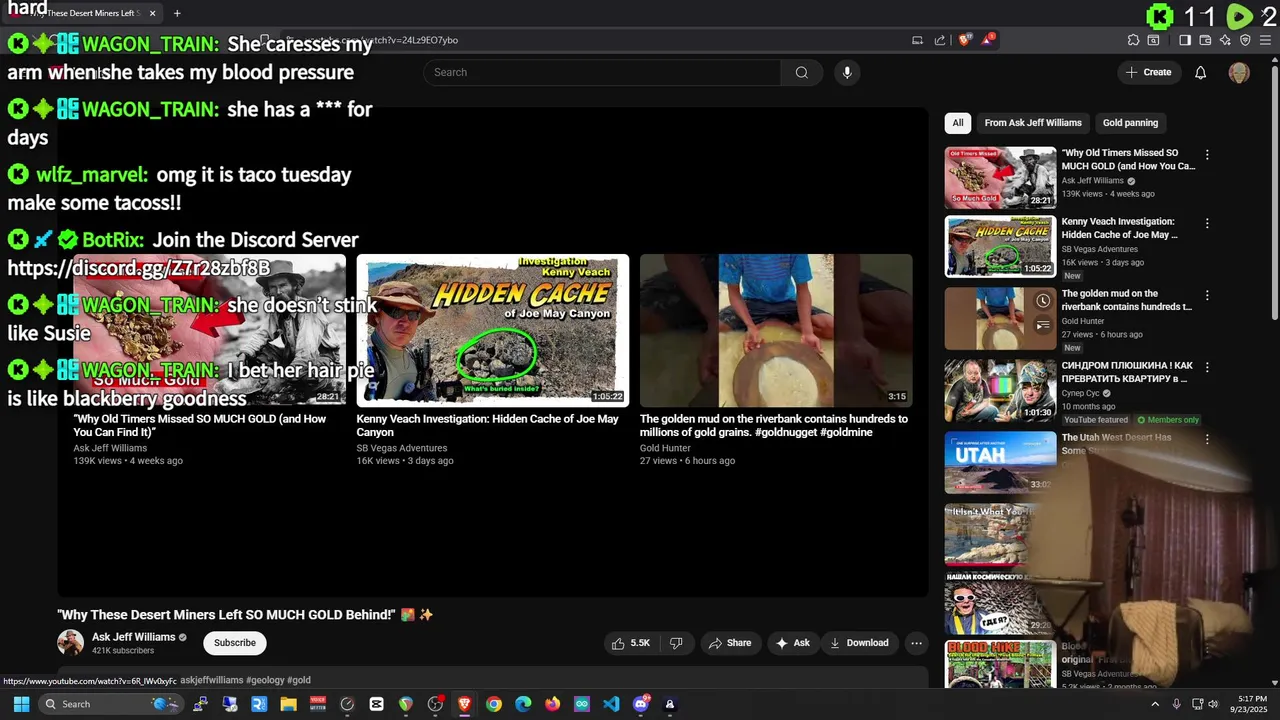This screenshot has height=720, width=1280.
Task: Open Kenny Veach Investigation sidebar thumbnail
Action: (1000, 246)
